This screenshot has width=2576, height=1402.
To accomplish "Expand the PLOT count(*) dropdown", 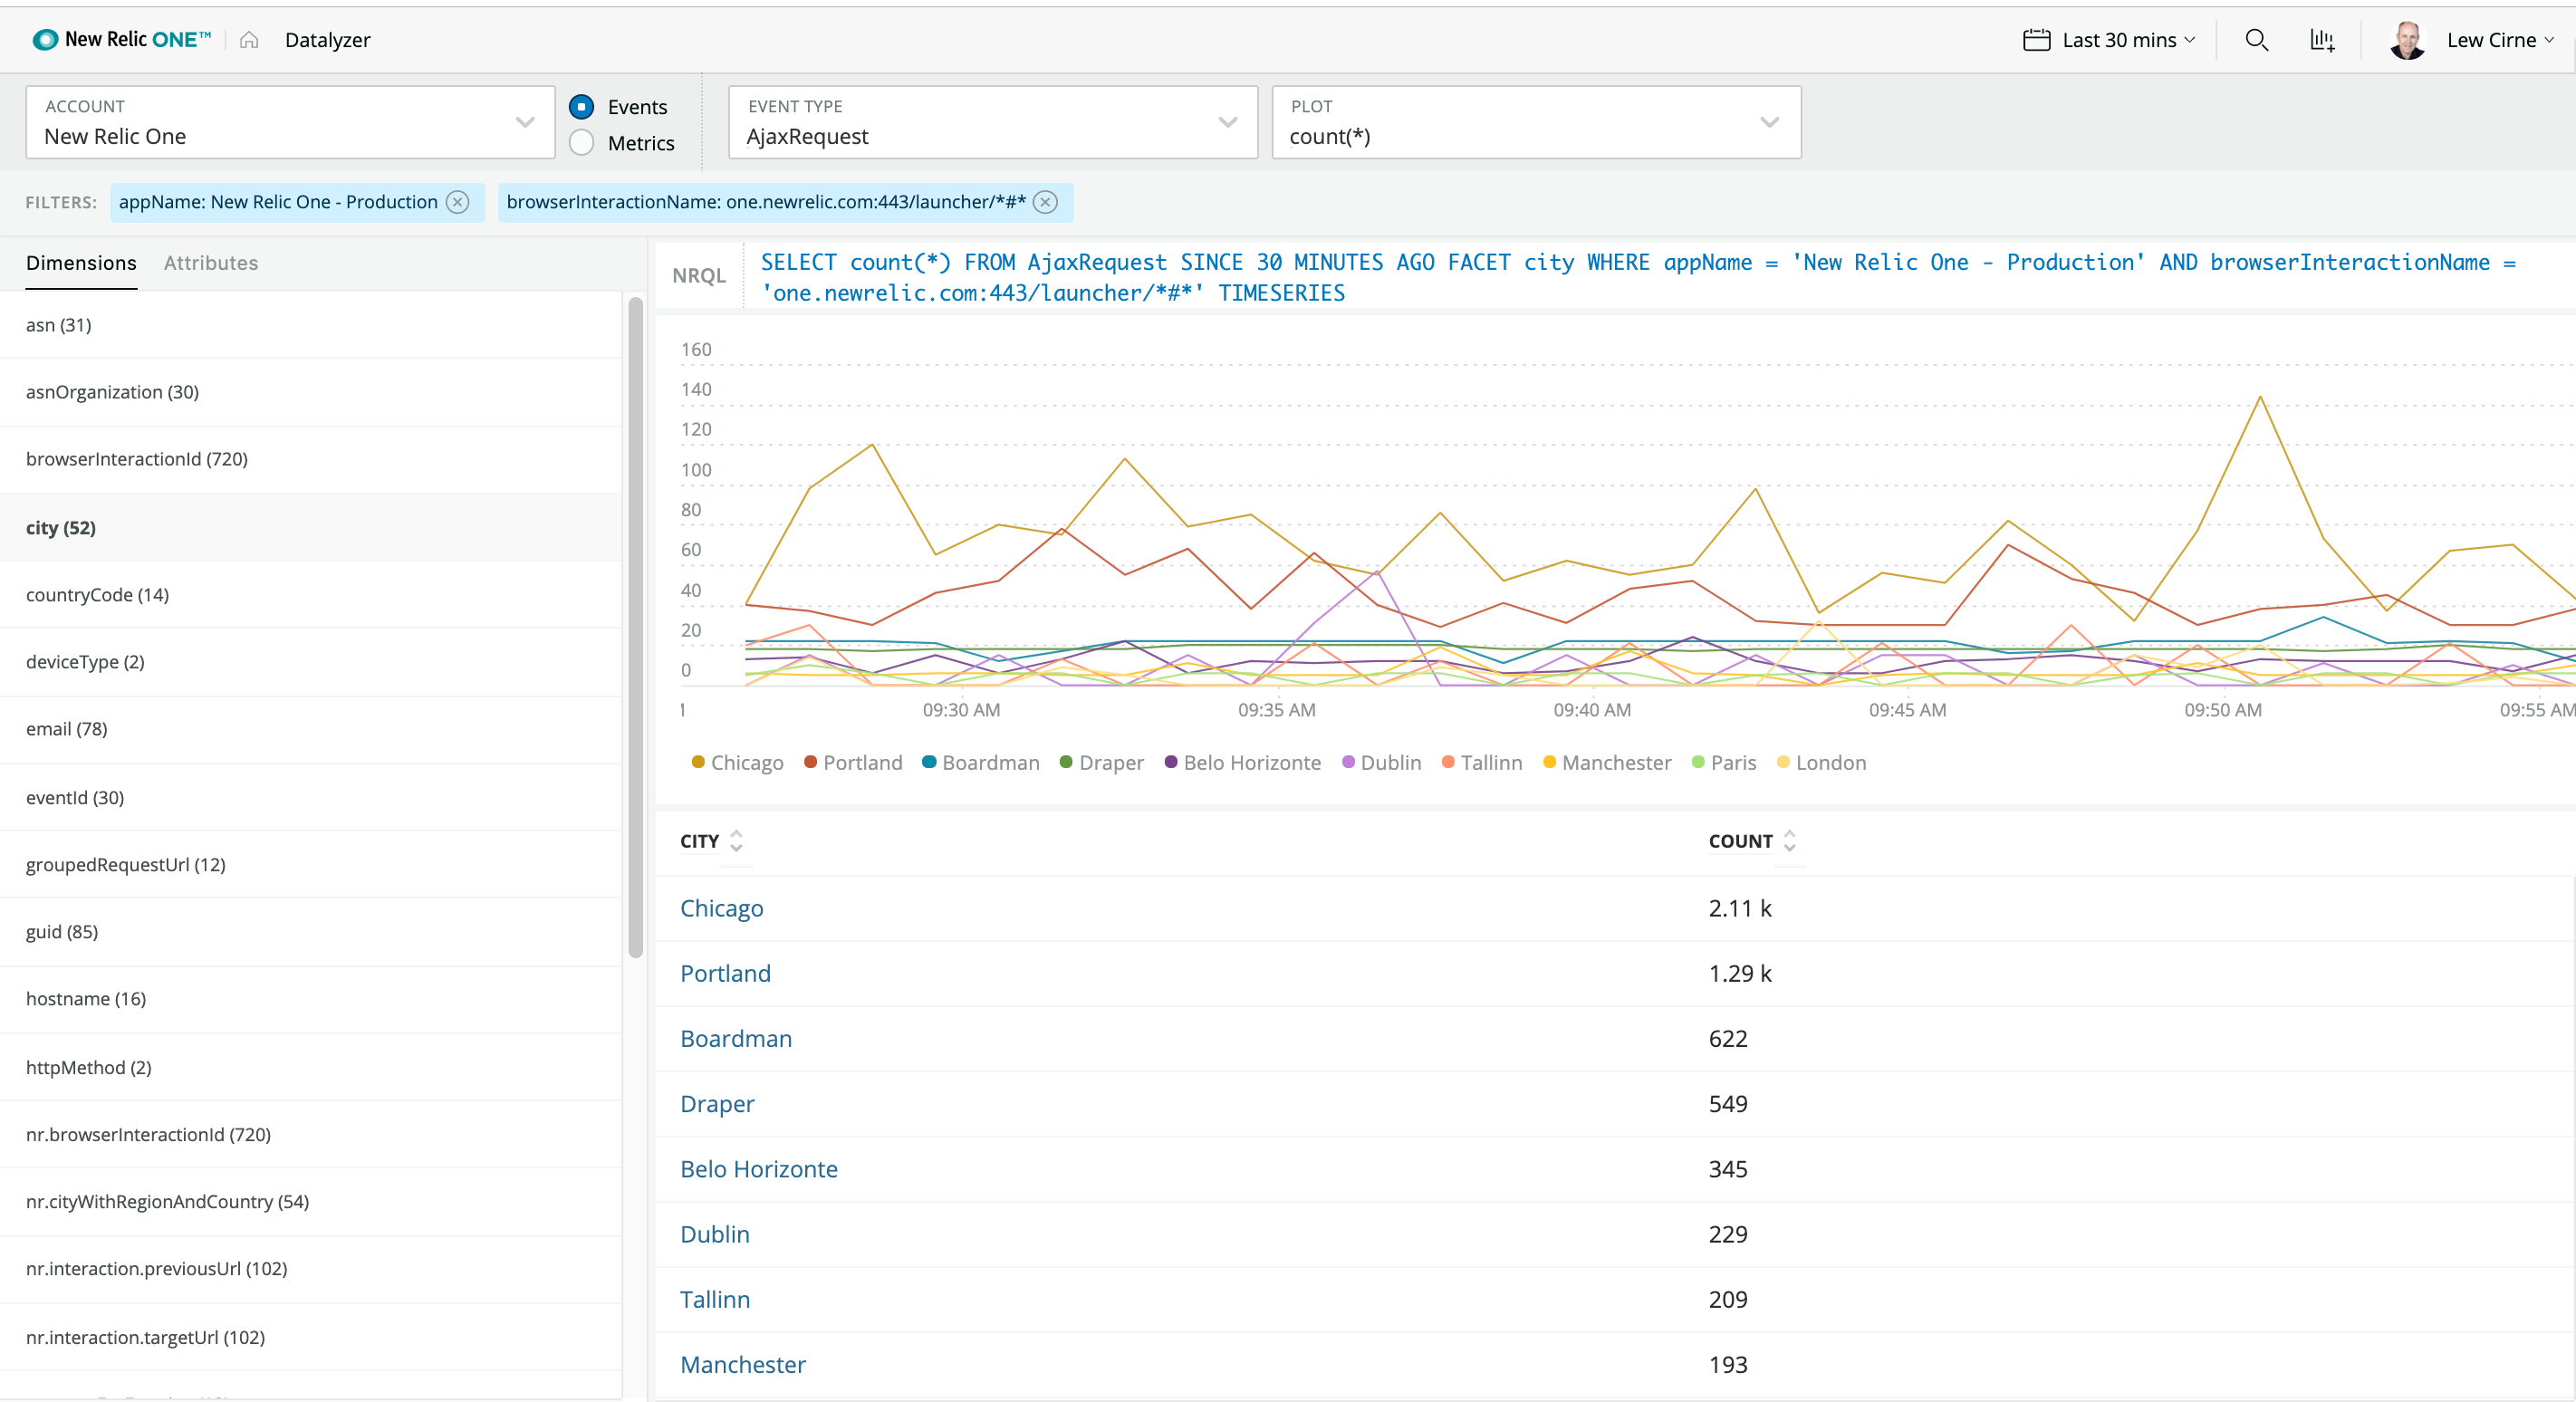I will (x=1535, y=122).
